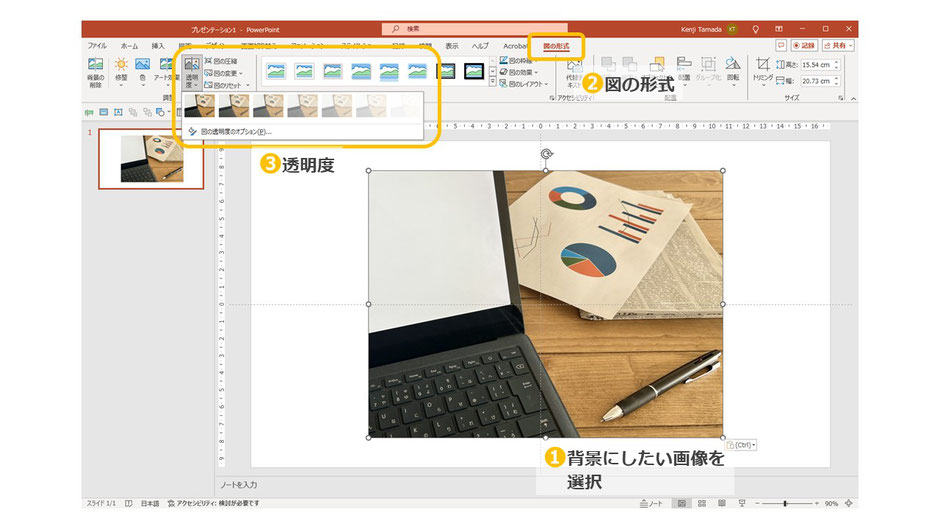Switch to the ヘルプ tab
This screenshot has width=940, height=529.
[480, 46]
